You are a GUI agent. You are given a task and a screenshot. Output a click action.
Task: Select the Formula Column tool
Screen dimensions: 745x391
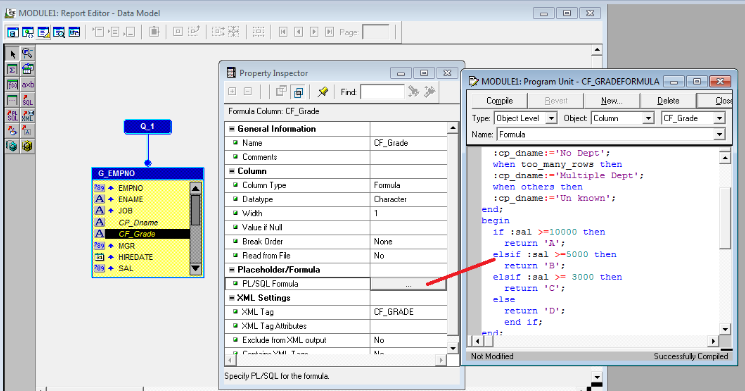[x=13, y=85]
